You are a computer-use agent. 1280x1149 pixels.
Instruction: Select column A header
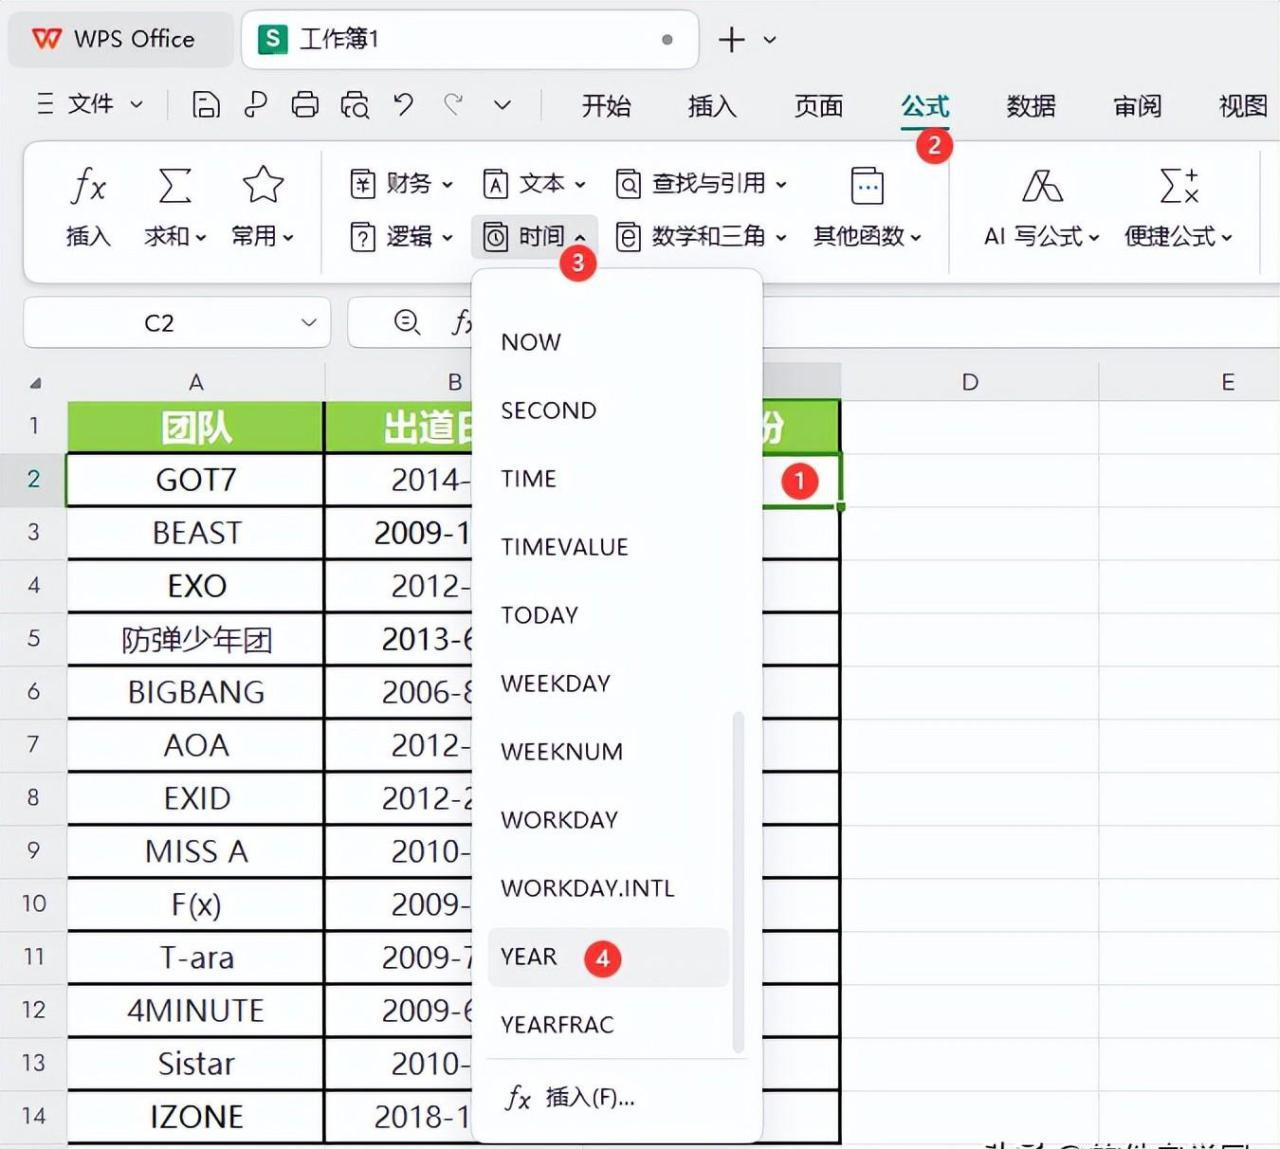[x=196, y=382]
